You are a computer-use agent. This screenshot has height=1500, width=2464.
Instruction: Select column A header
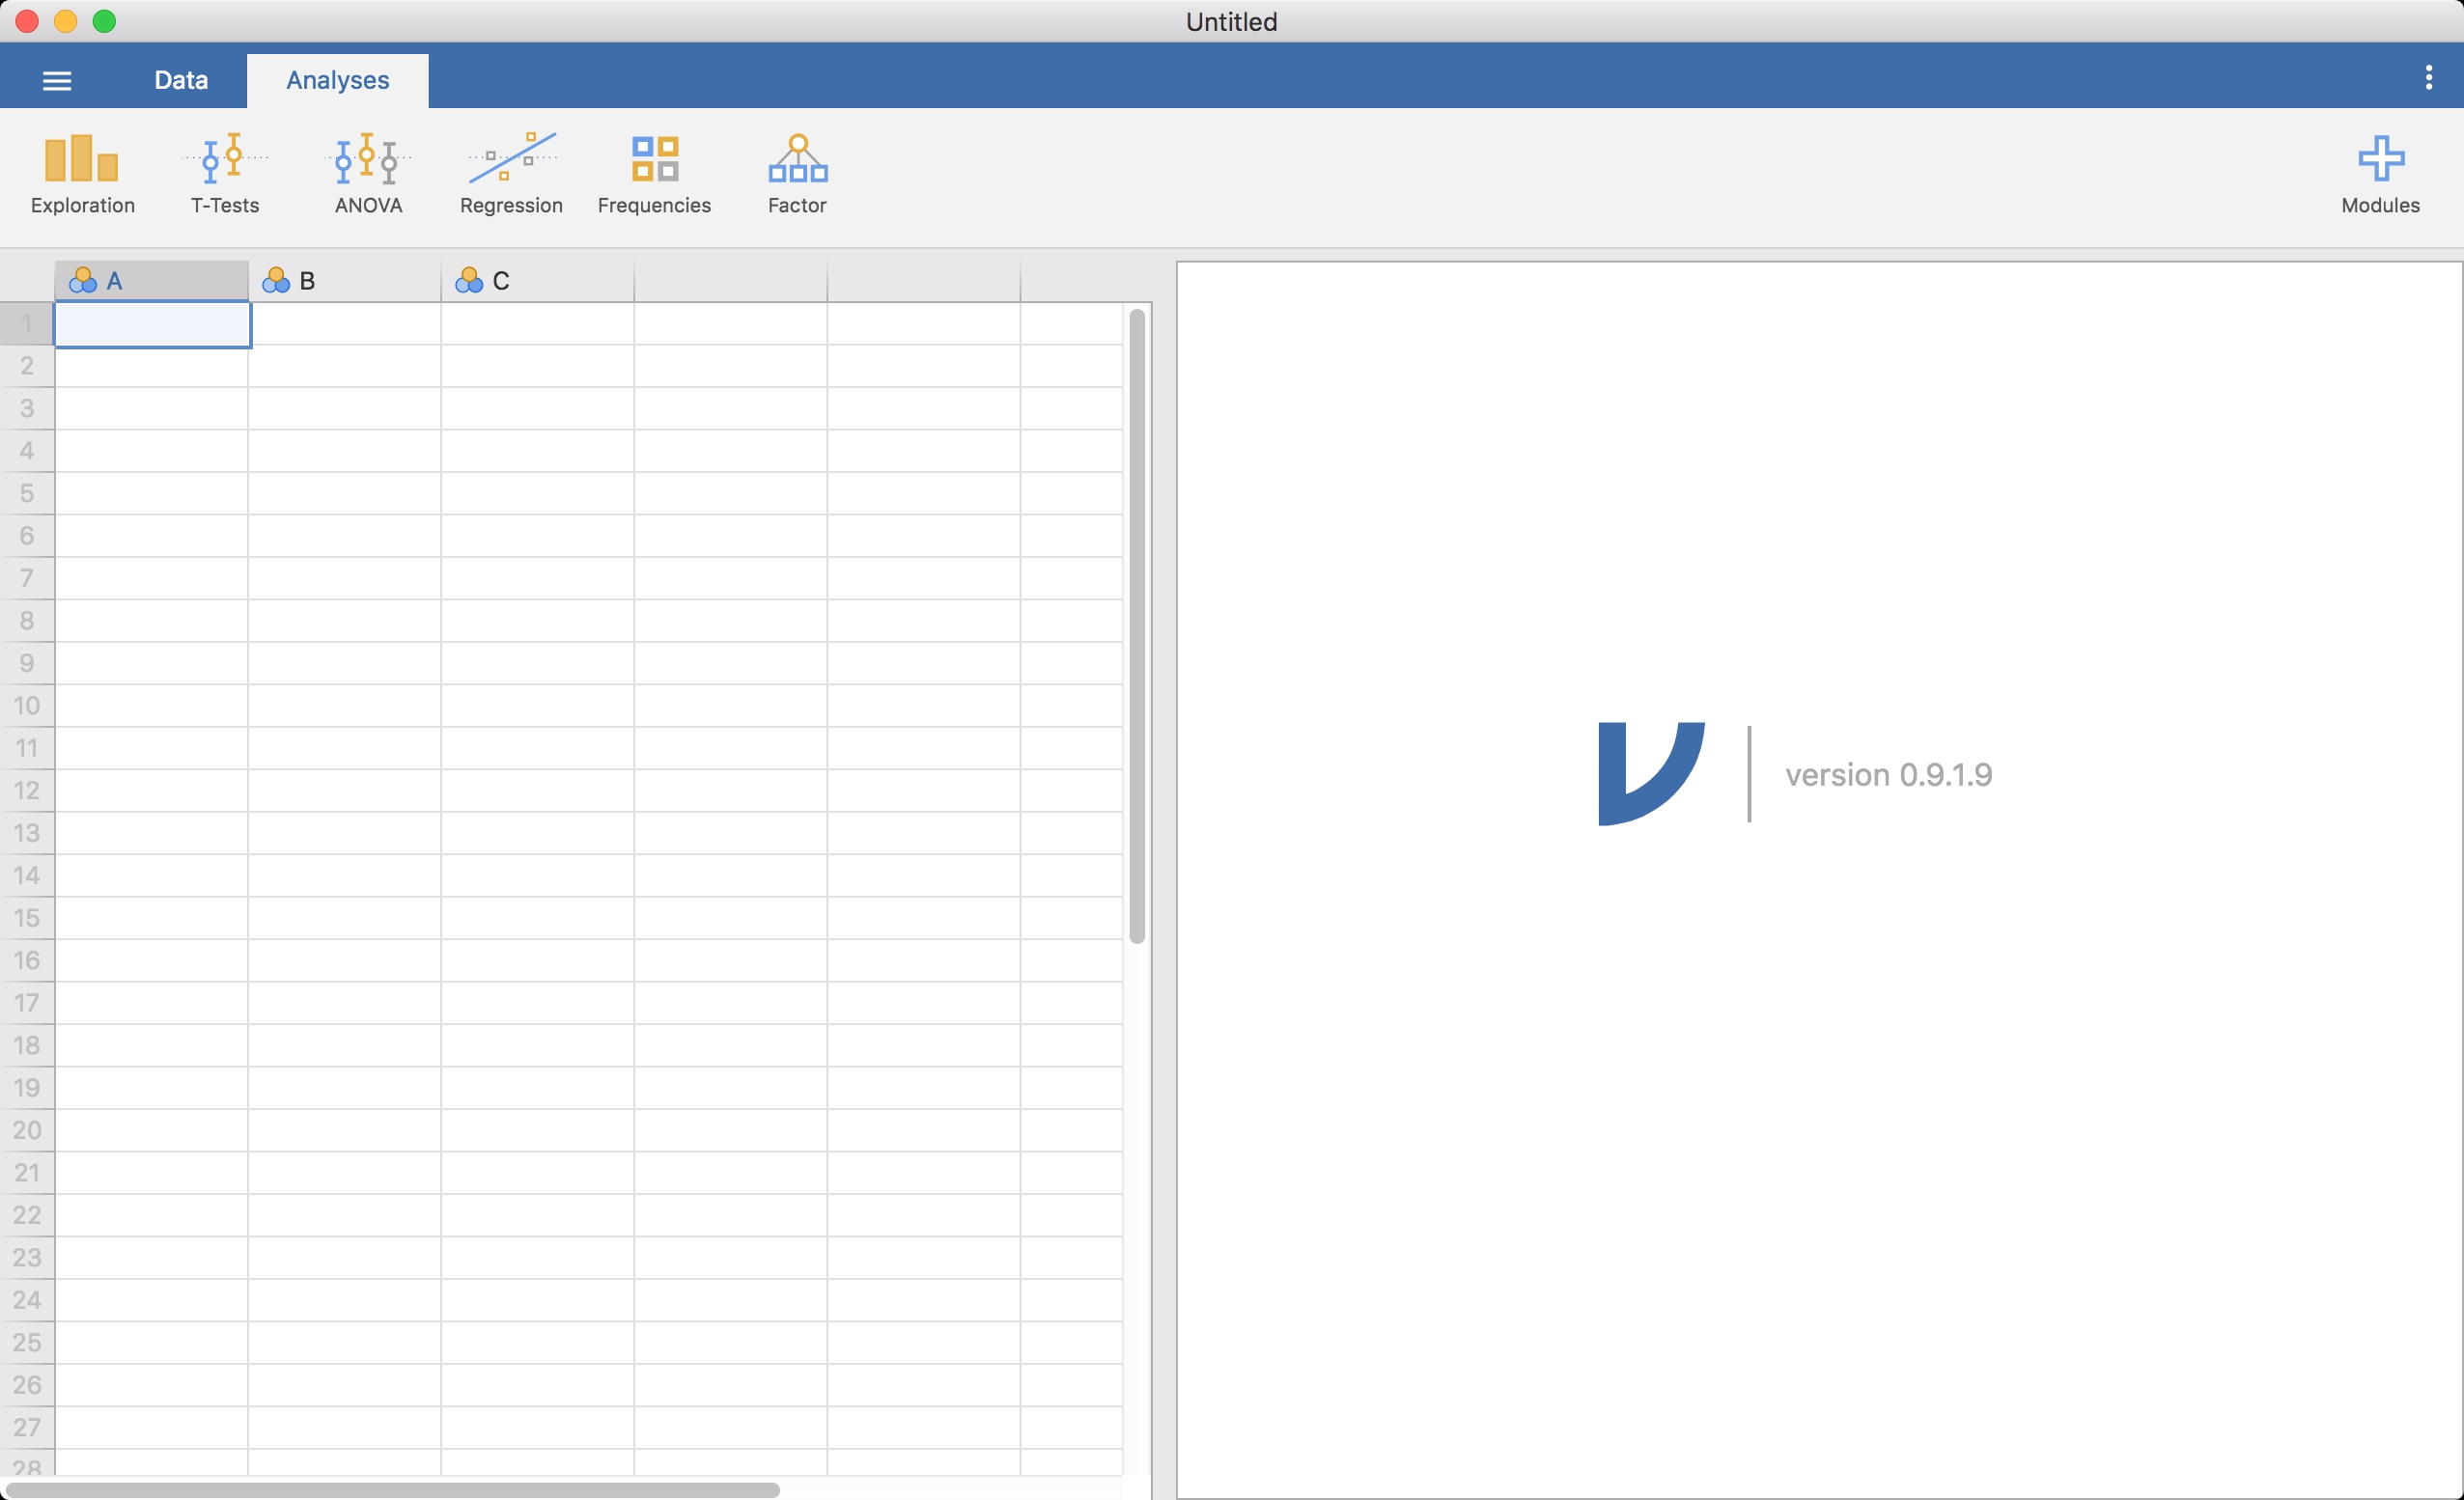152,281
